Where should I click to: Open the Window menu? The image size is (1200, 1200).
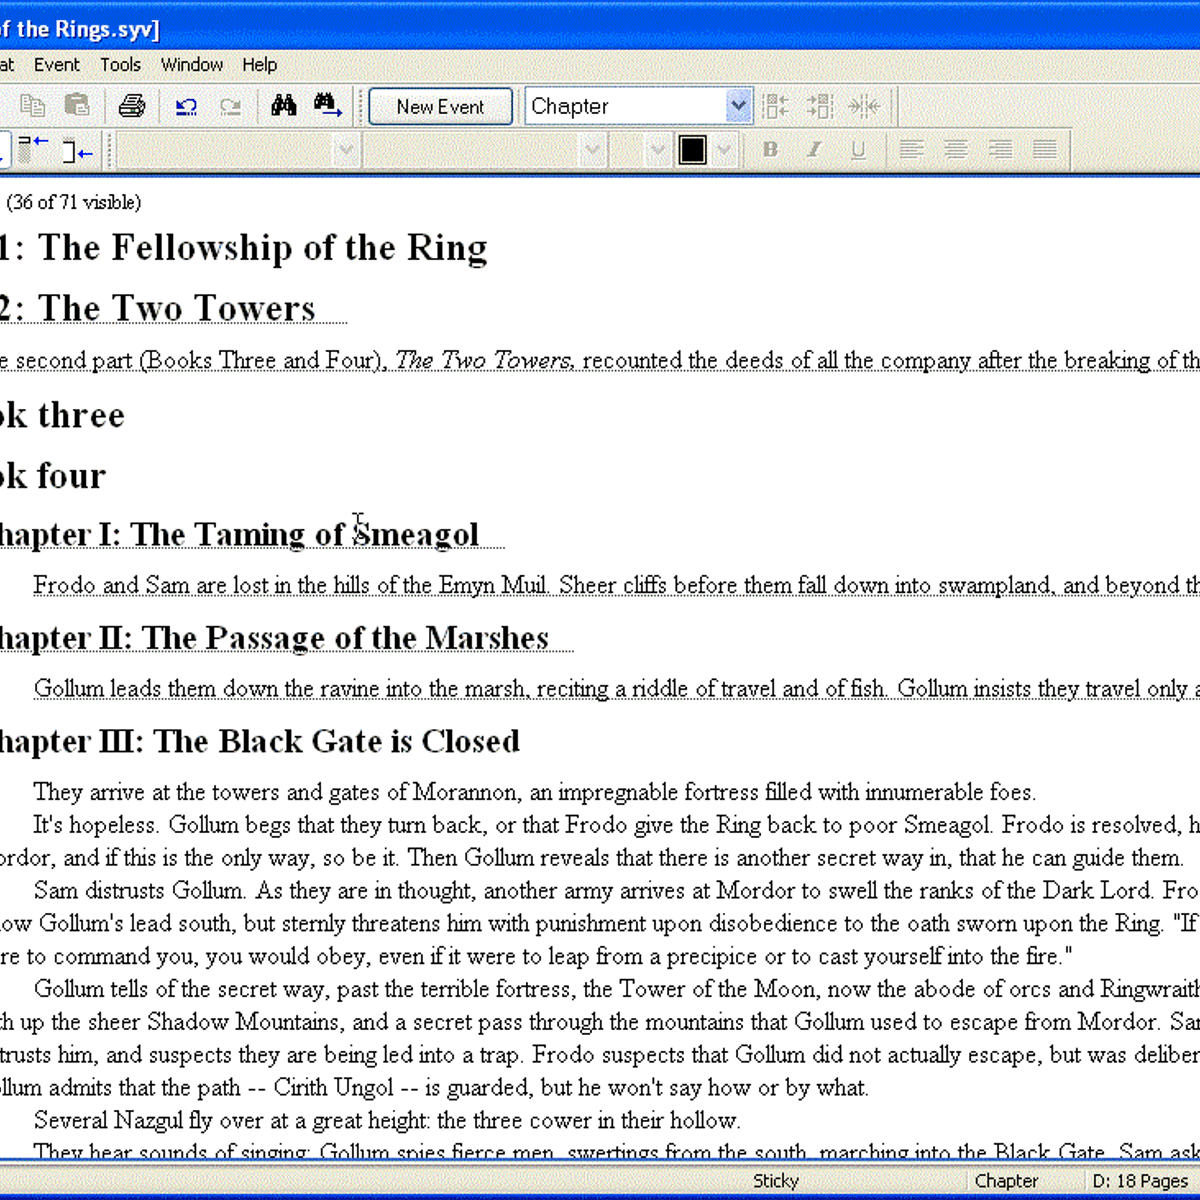tap(192, 65)
